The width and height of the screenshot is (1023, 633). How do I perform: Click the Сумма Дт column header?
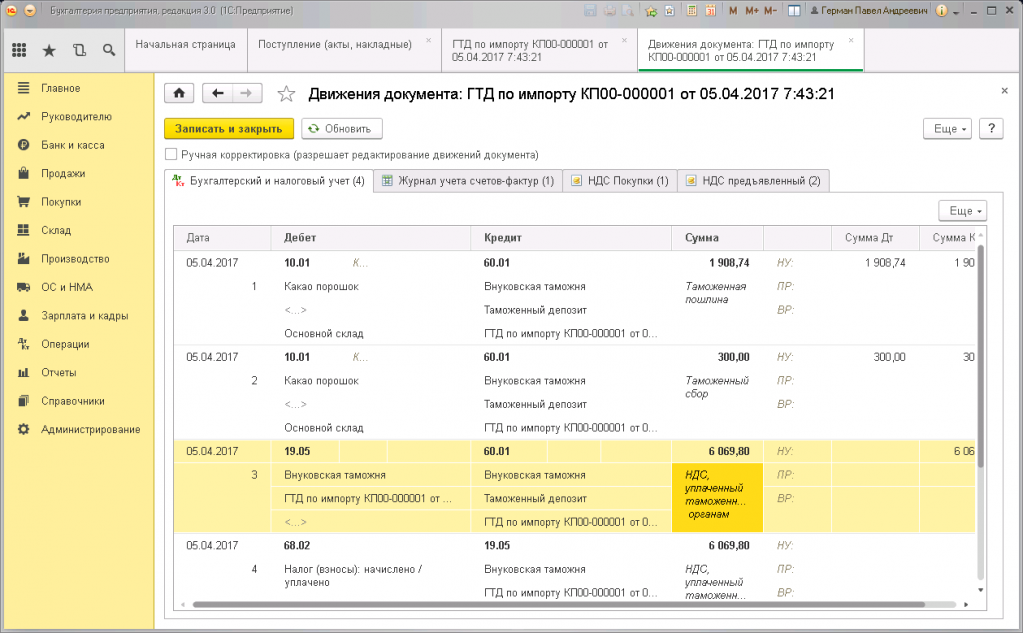click(875, 238)
